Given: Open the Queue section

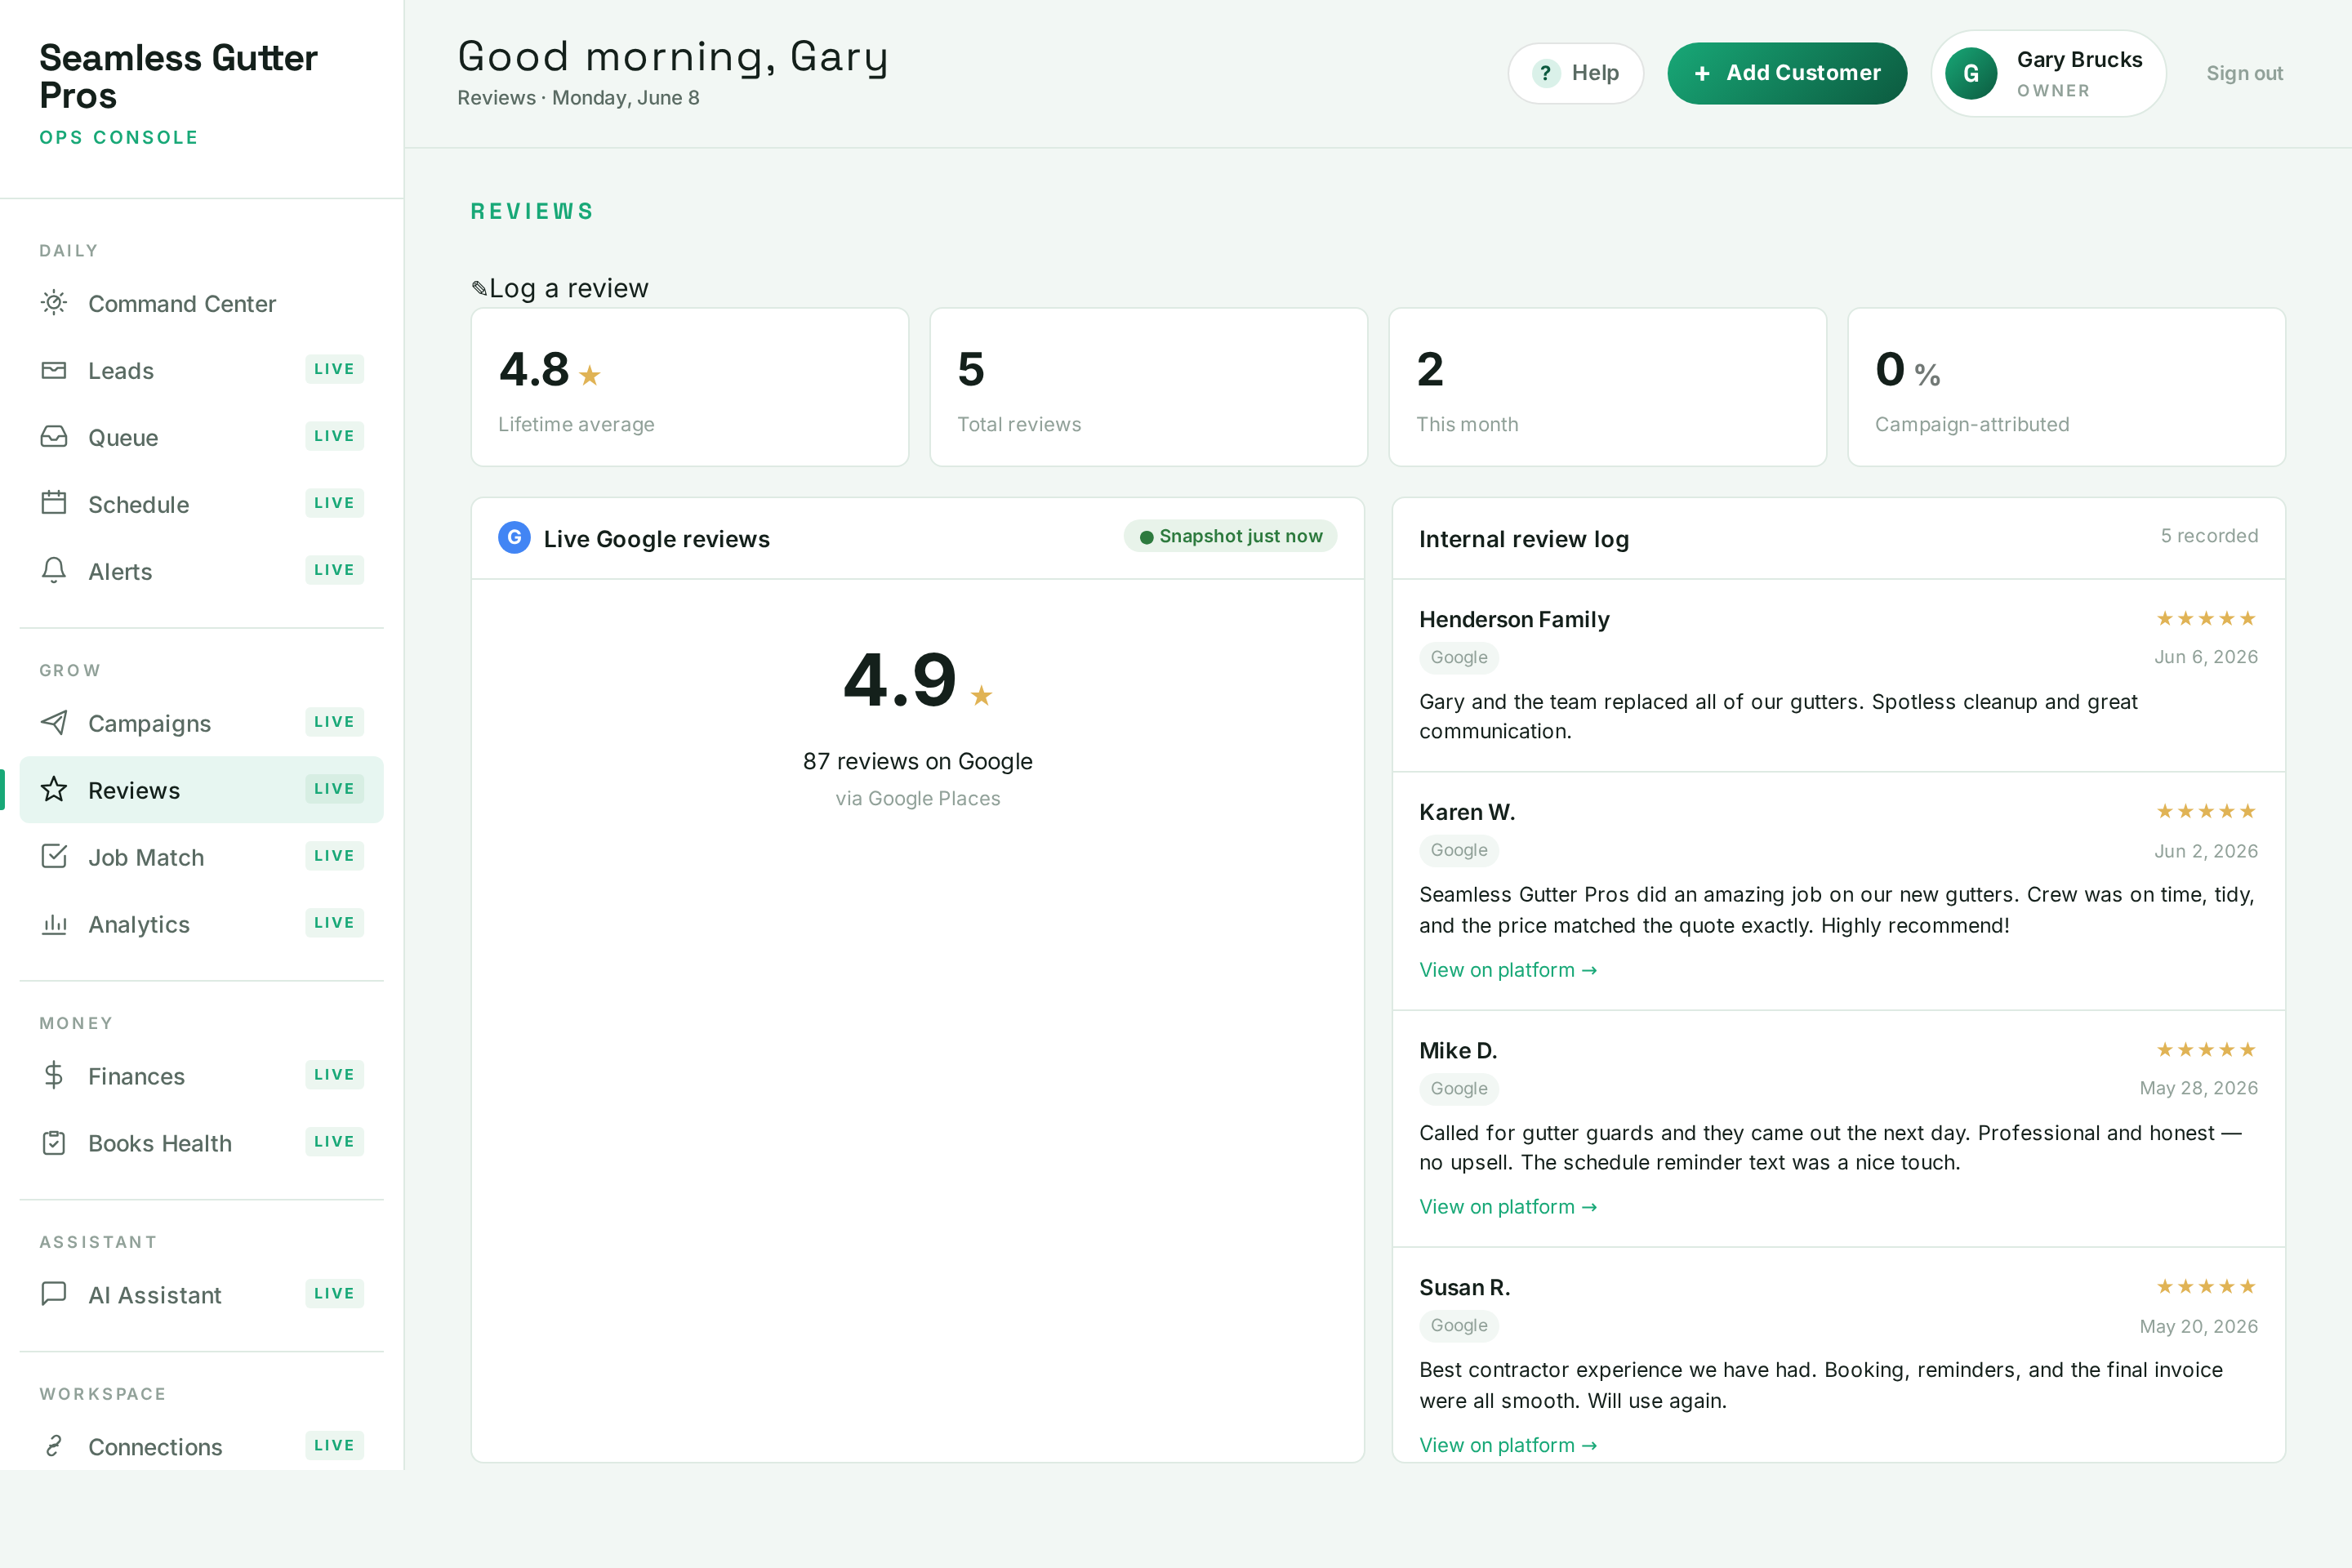Looking at the screenshot, I should coord(202,437).
